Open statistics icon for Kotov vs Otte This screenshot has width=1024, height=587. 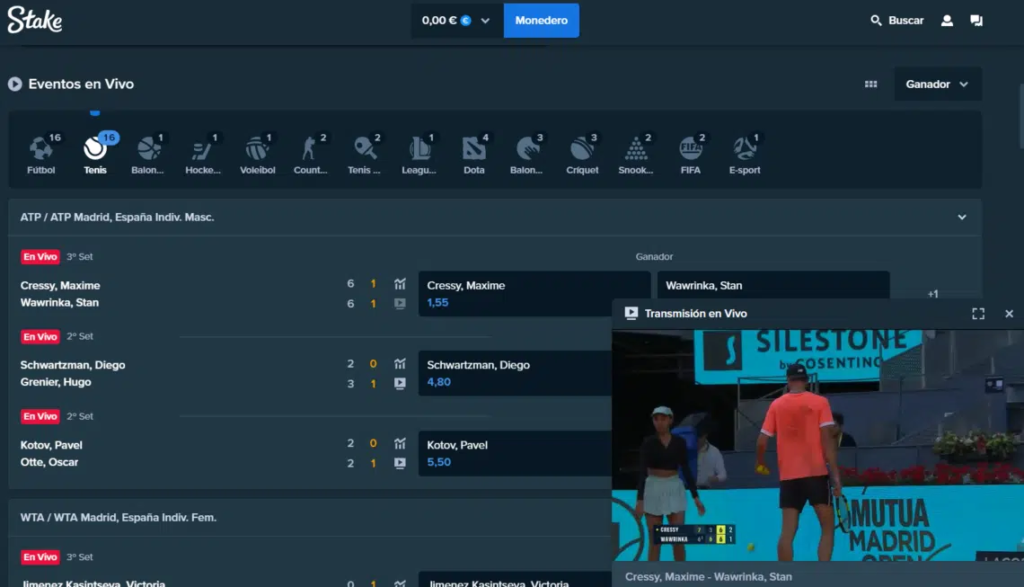click(x=400, y=444)
